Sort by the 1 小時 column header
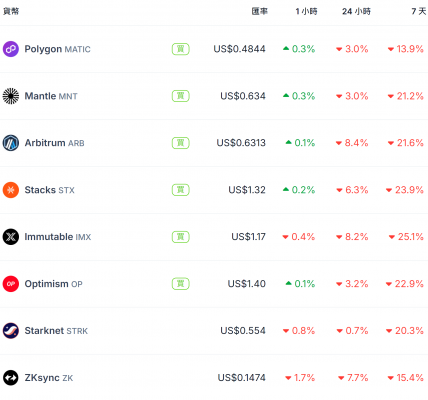Image resolution: width=428 pixels, height=400 pixels. click(x=306, y=11)
